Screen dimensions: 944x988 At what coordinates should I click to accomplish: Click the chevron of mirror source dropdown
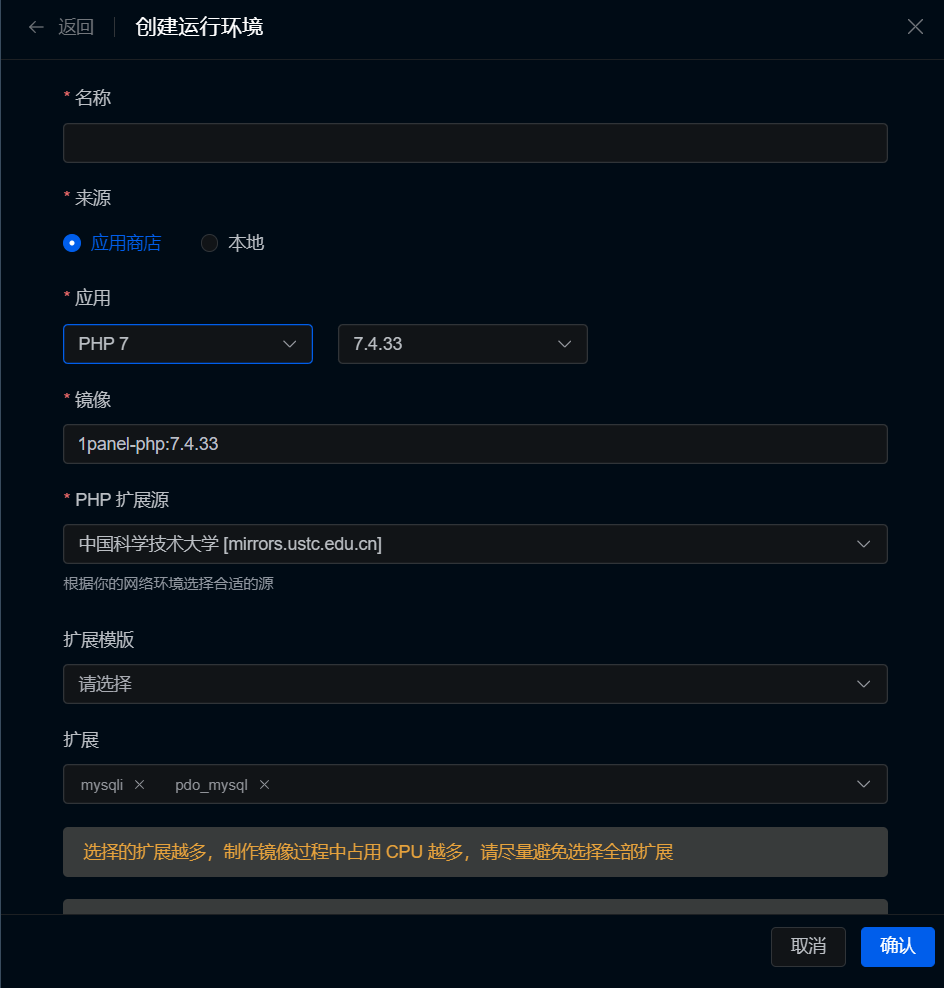863,544
